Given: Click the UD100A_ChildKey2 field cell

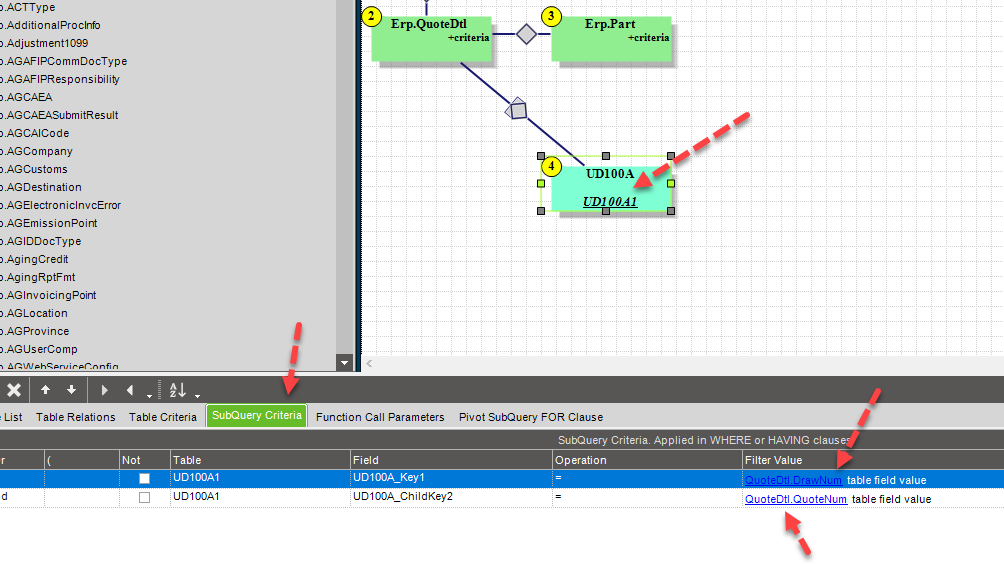Looking at the screenshot, I should [451, 497].
